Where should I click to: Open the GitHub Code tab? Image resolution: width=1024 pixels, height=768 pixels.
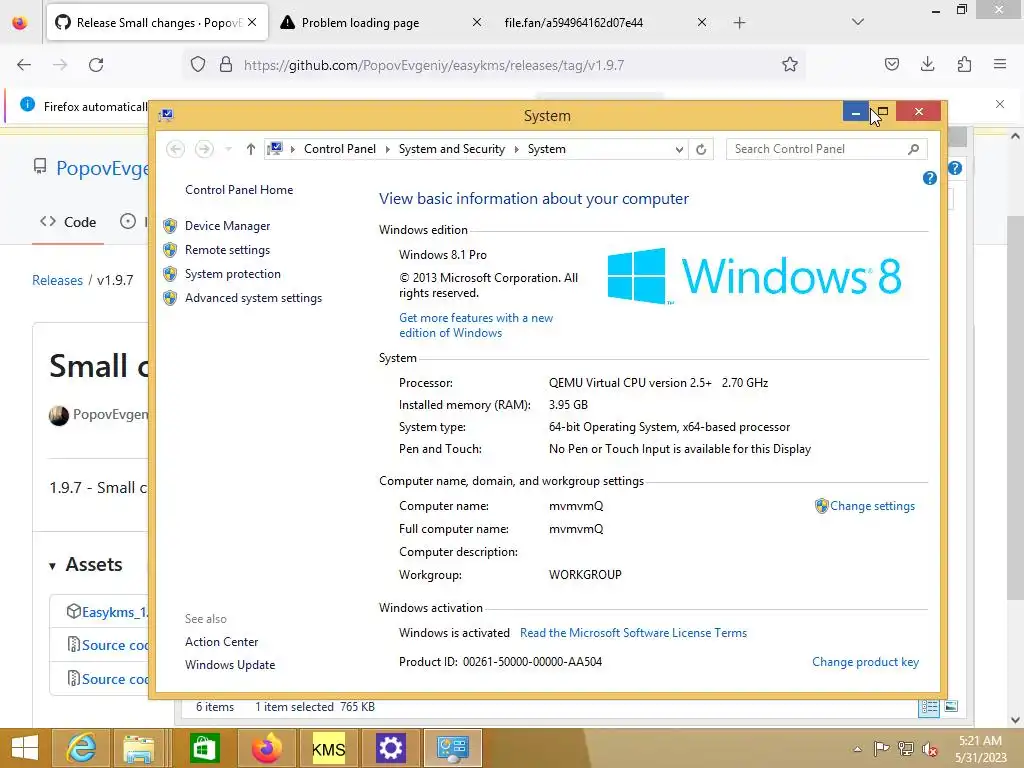[x=68, y=223]
